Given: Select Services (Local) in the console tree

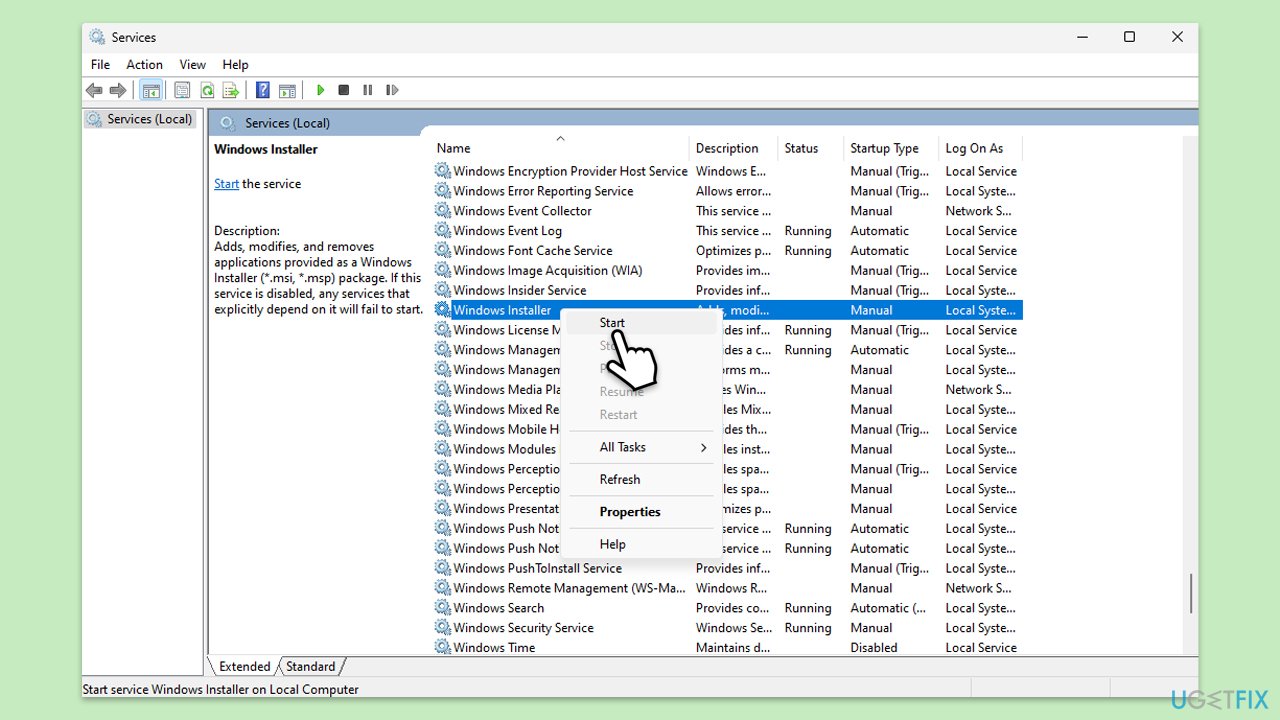Looking at the screenshot, I should [x=141, y=119].
